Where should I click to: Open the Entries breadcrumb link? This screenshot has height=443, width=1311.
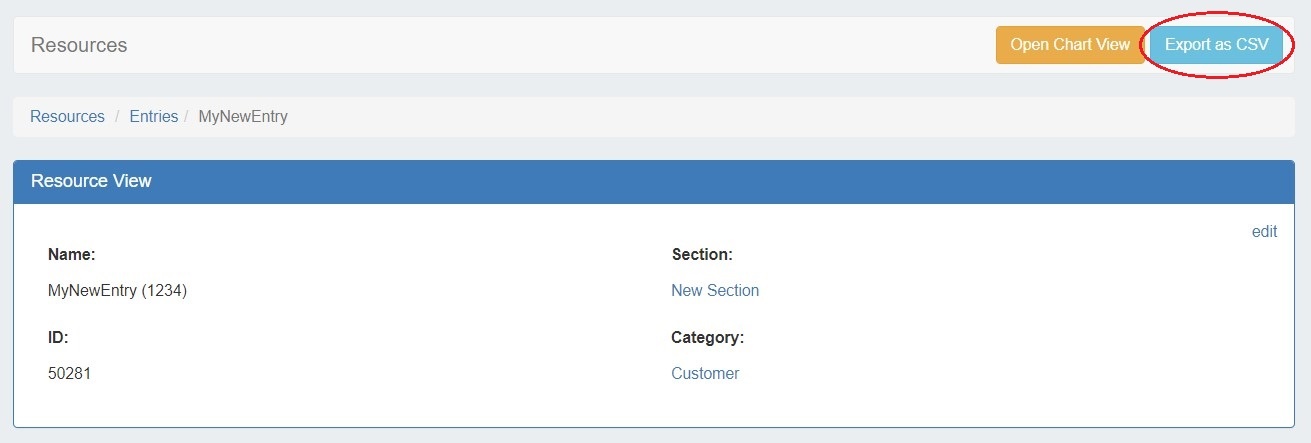pos(154,117)
